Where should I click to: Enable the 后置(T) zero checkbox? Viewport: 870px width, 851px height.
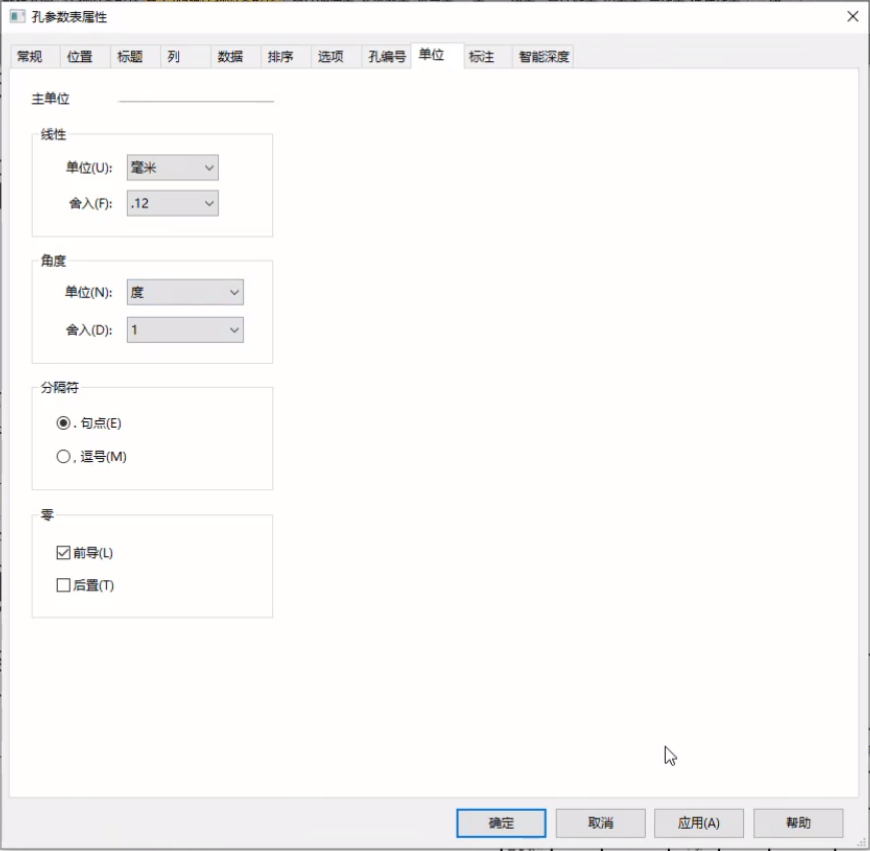(63, 585)
